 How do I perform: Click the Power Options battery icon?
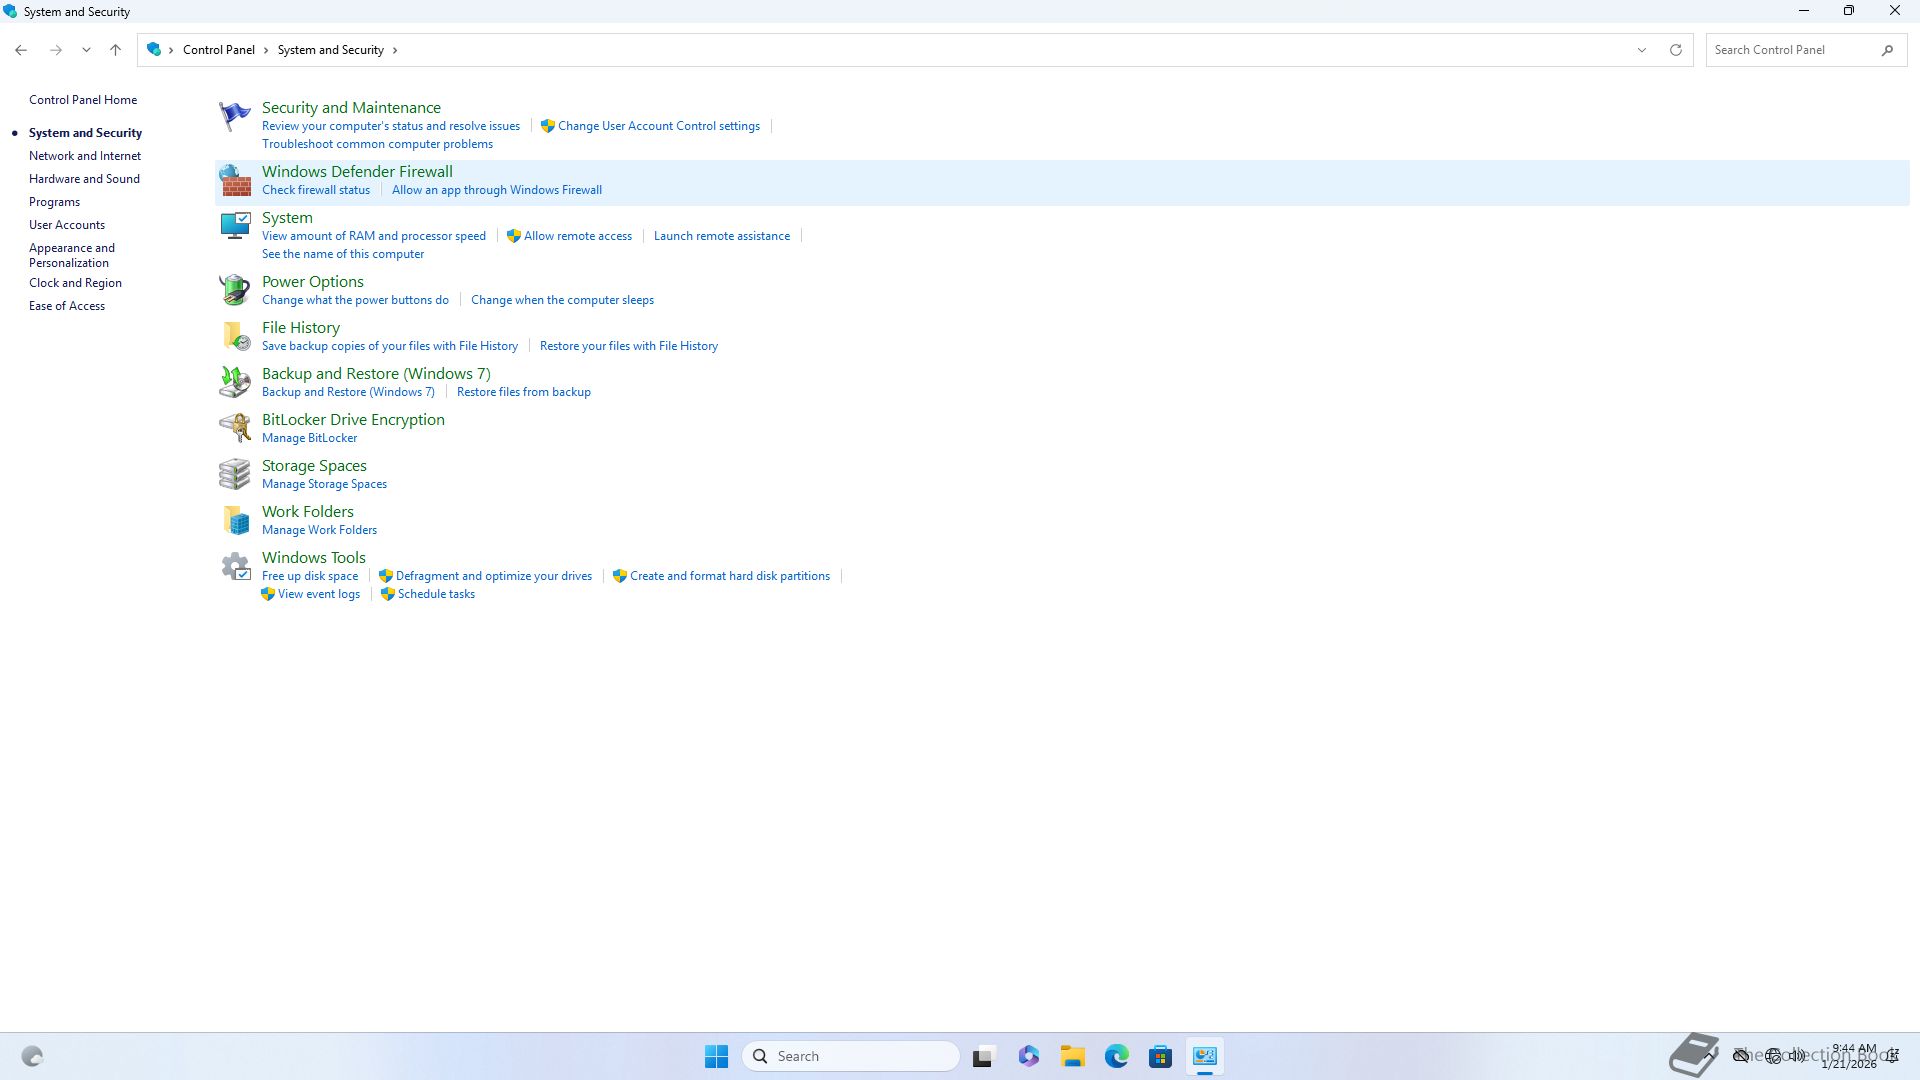pos(235,290)
